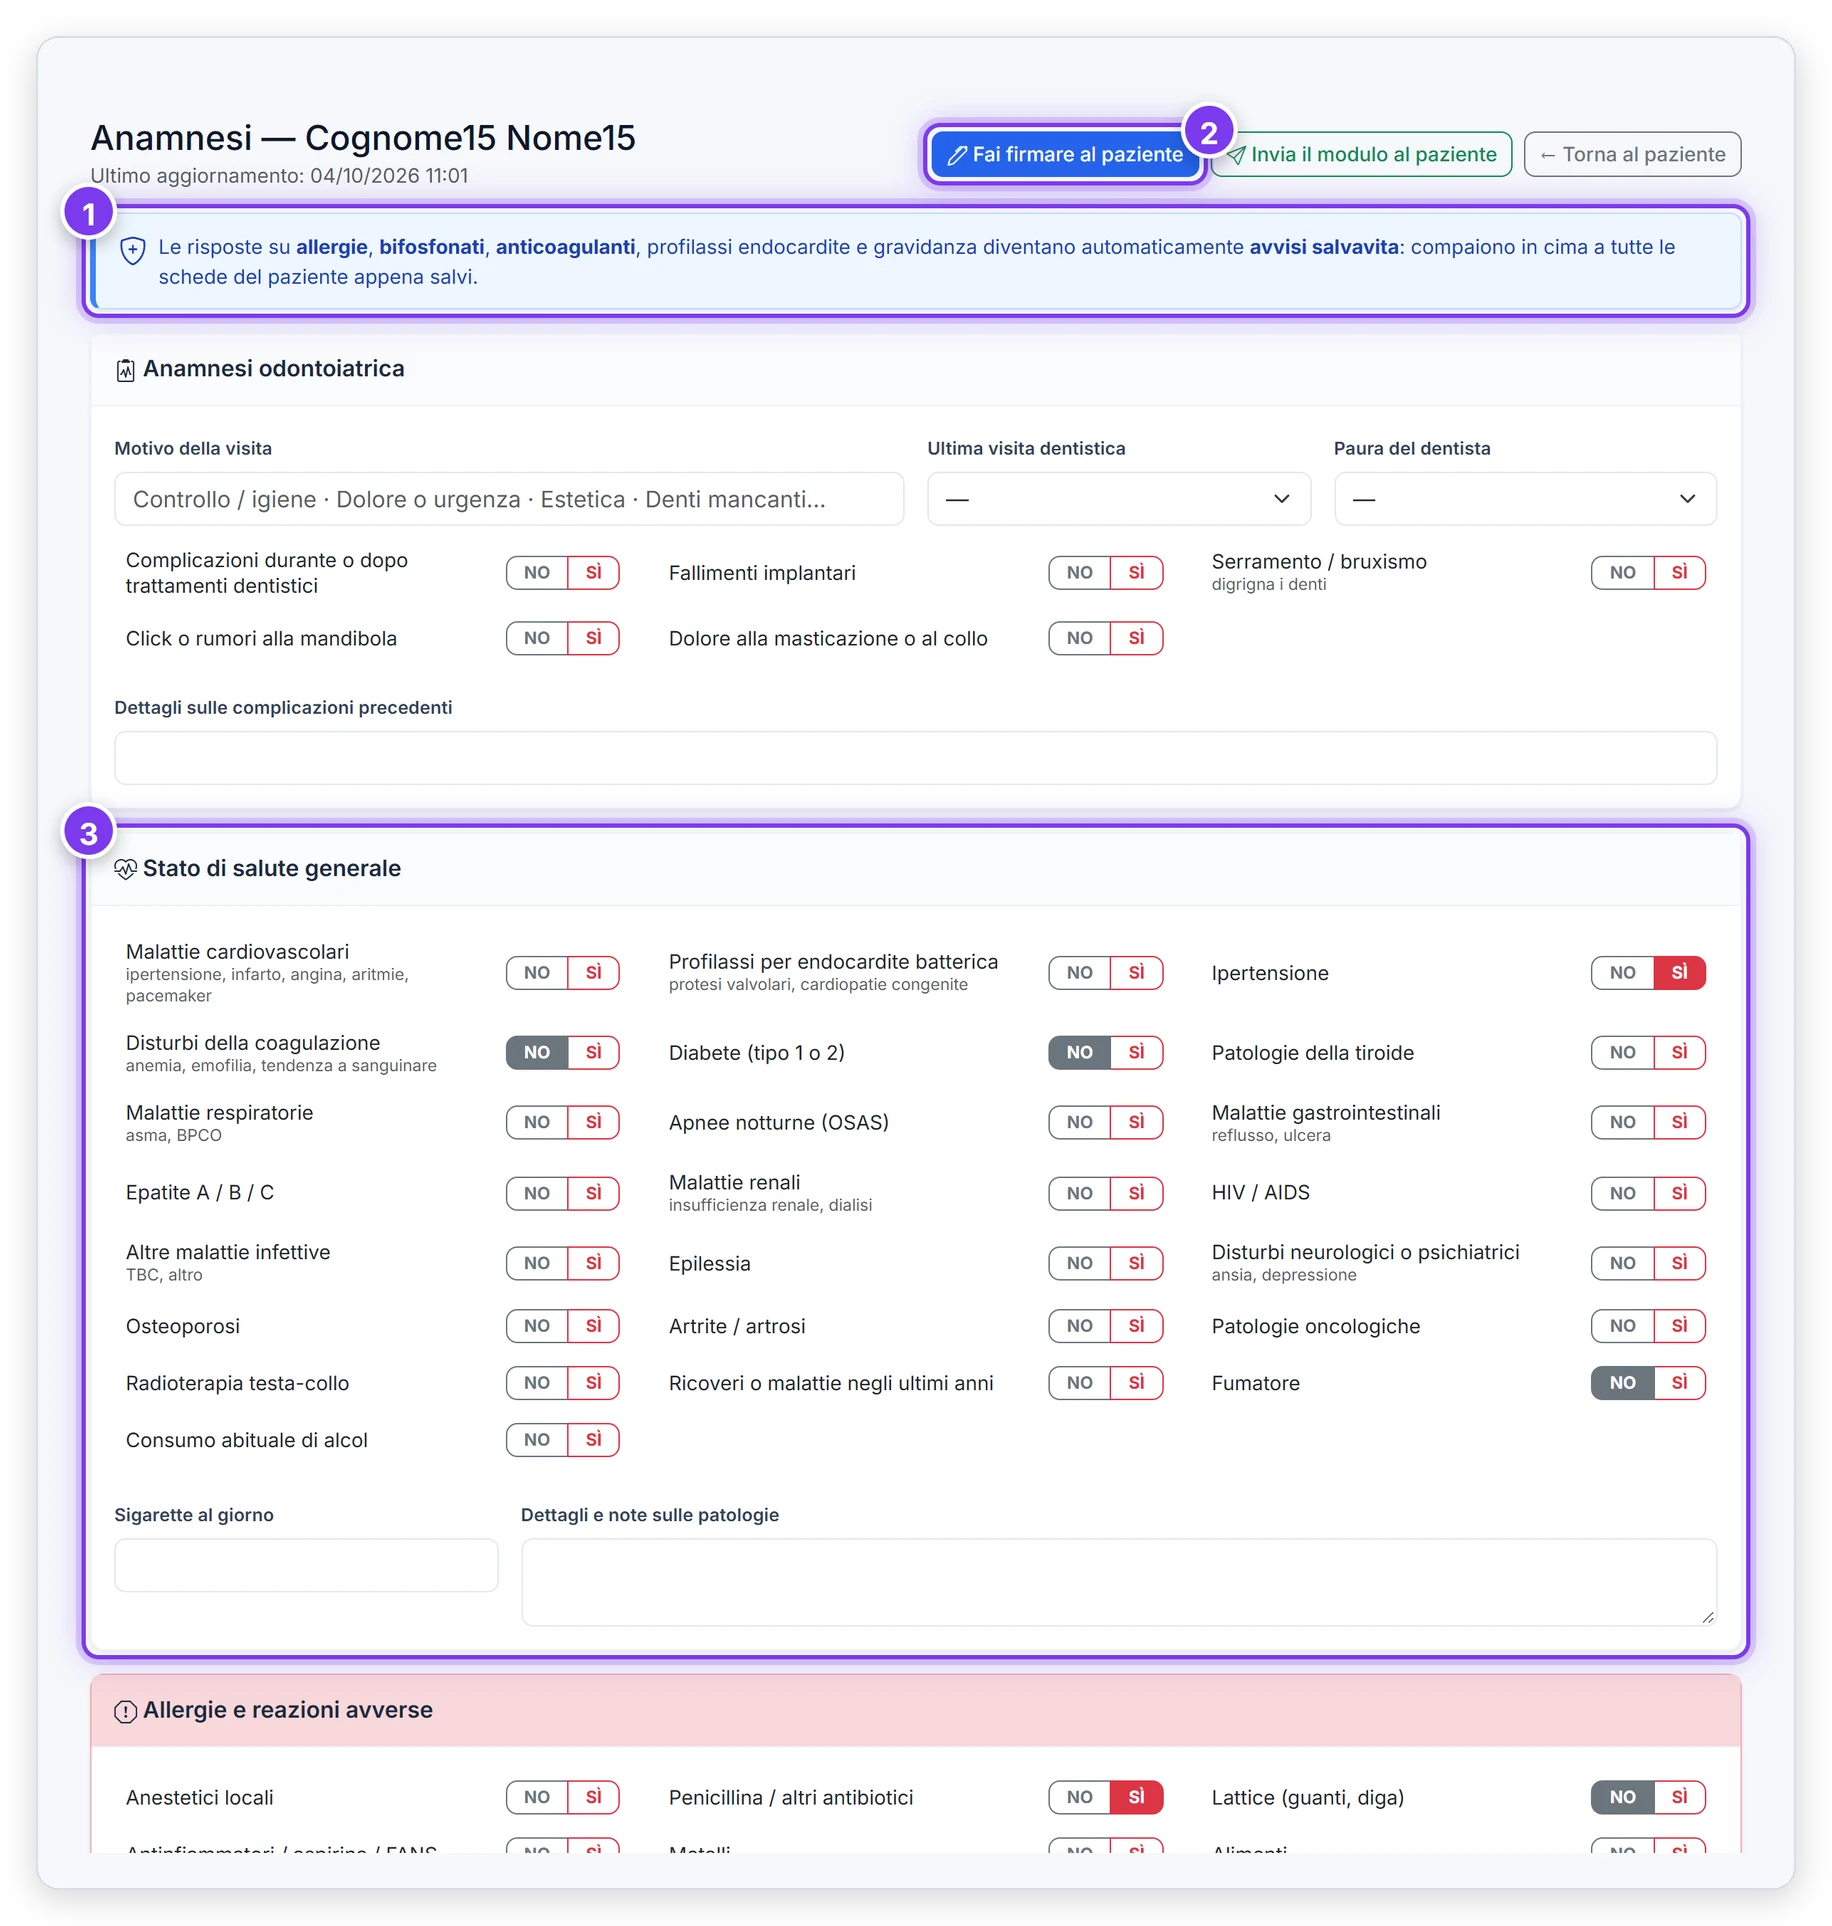Click the shield icon in the info banner
Screen dimensions: 1832x1926
coord(132,250)
